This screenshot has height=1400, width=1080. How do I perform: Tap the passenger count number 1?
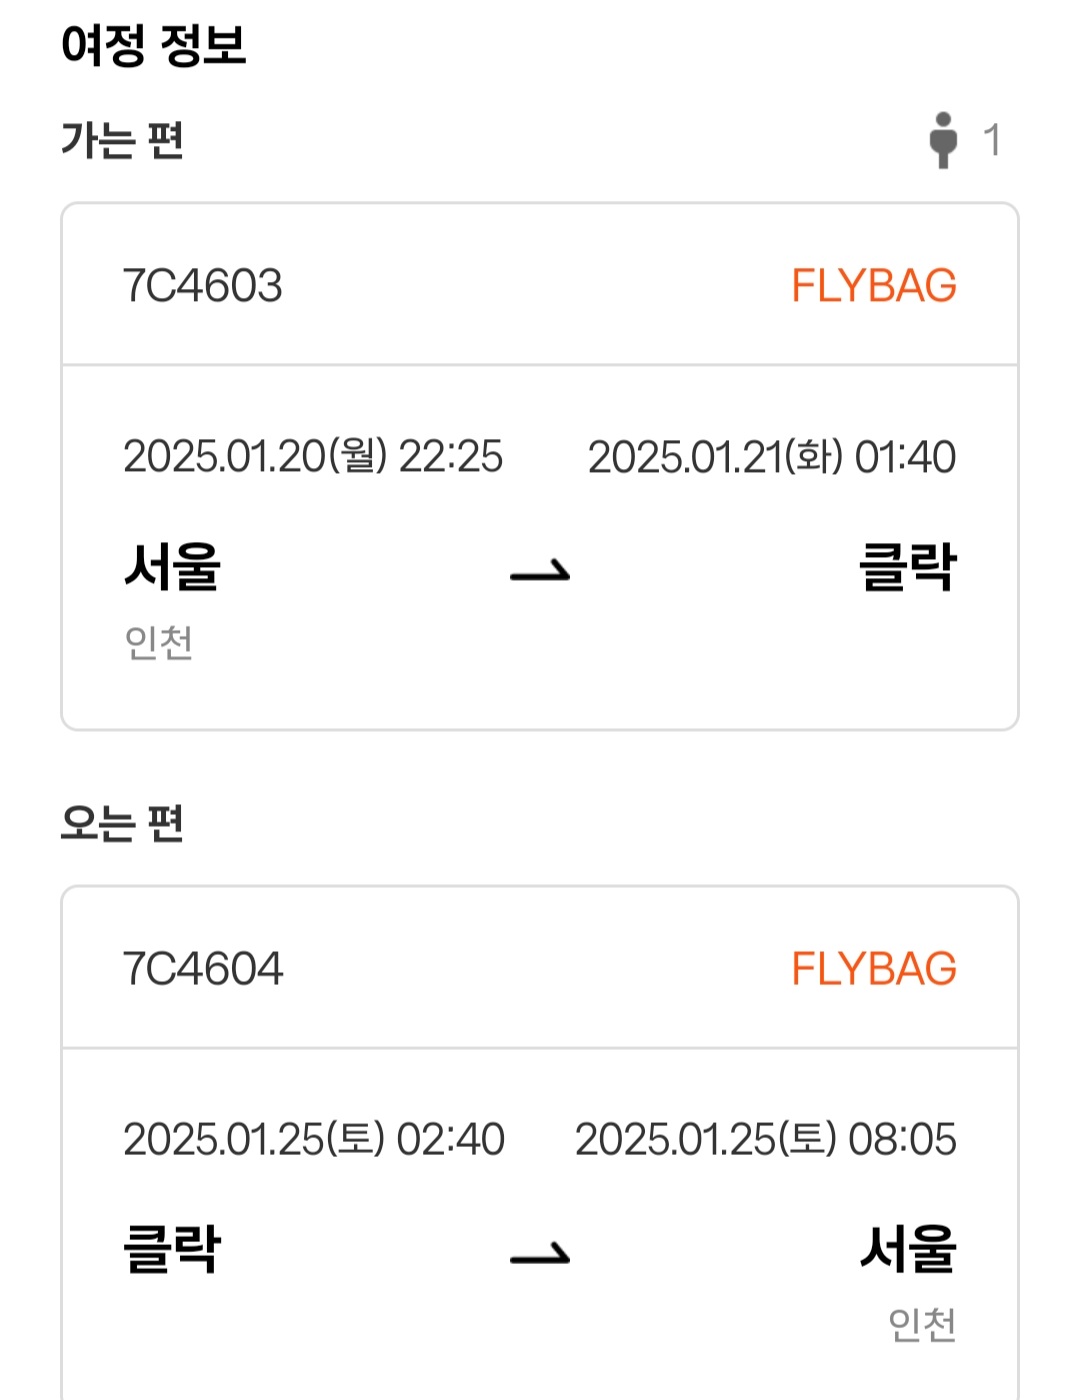[x=992, y=140]
